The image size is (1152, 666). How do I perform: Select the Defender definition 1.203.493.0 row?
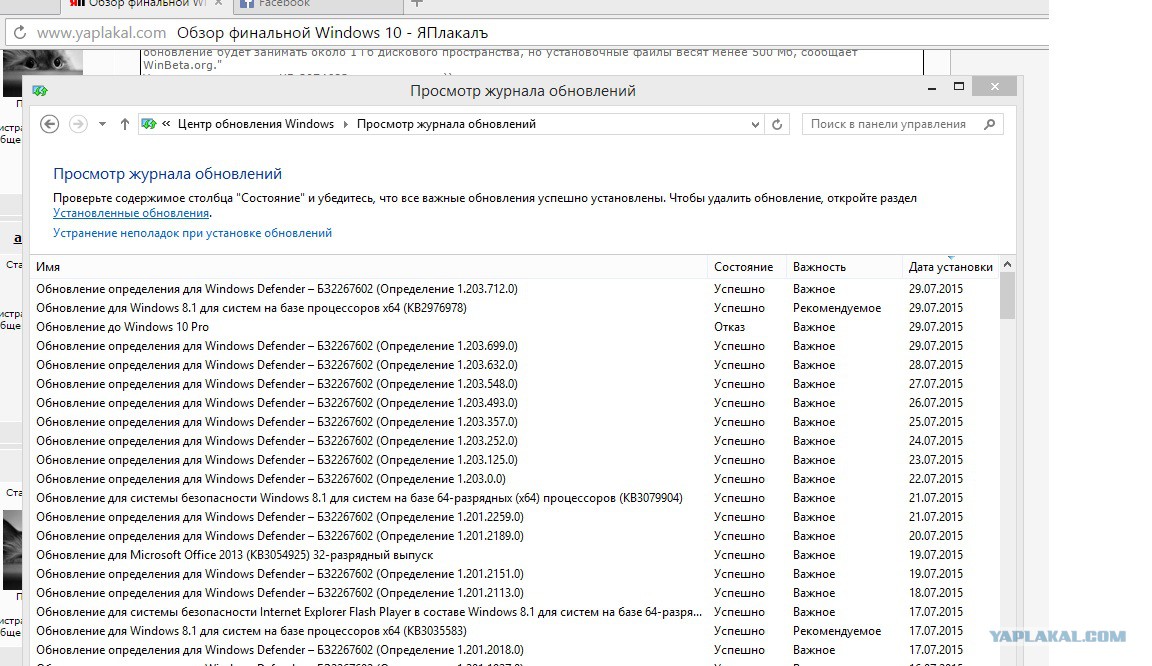(514, 404)
